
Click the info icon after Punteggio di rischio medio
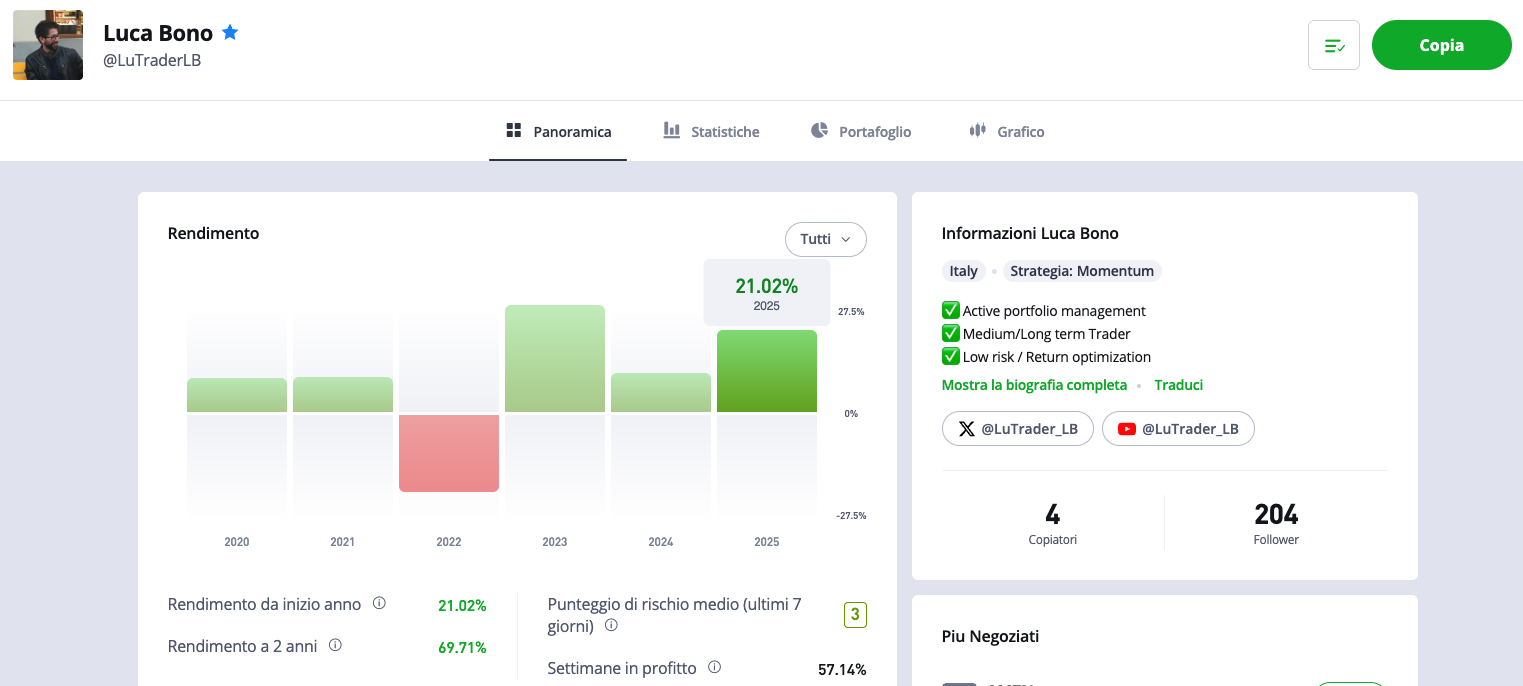(611, 626)
